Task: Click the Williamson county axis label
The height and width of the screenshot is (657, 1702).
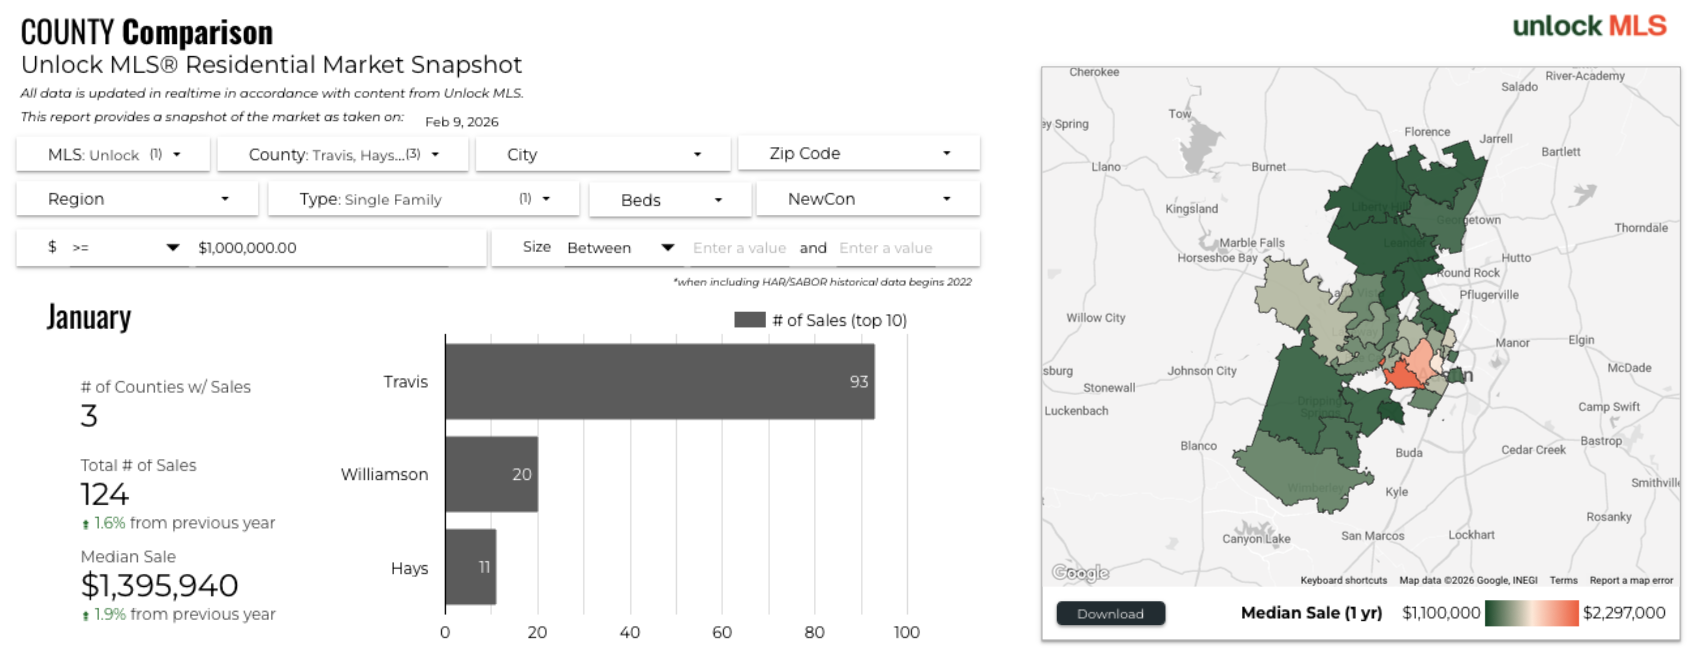Action: click(384, 474)
